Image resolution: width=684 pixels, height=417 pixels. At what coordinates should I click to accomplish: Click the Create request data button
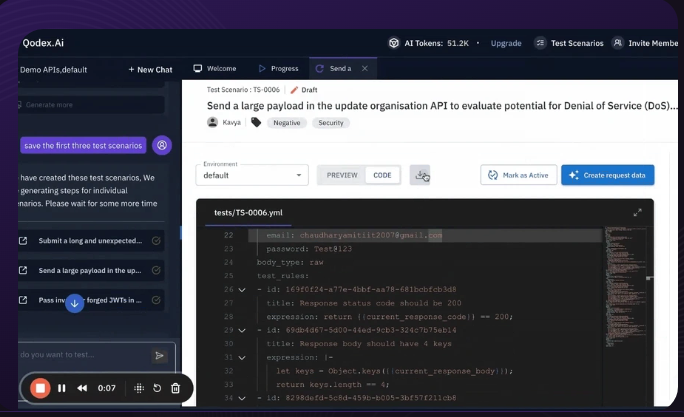pos(607,175)
